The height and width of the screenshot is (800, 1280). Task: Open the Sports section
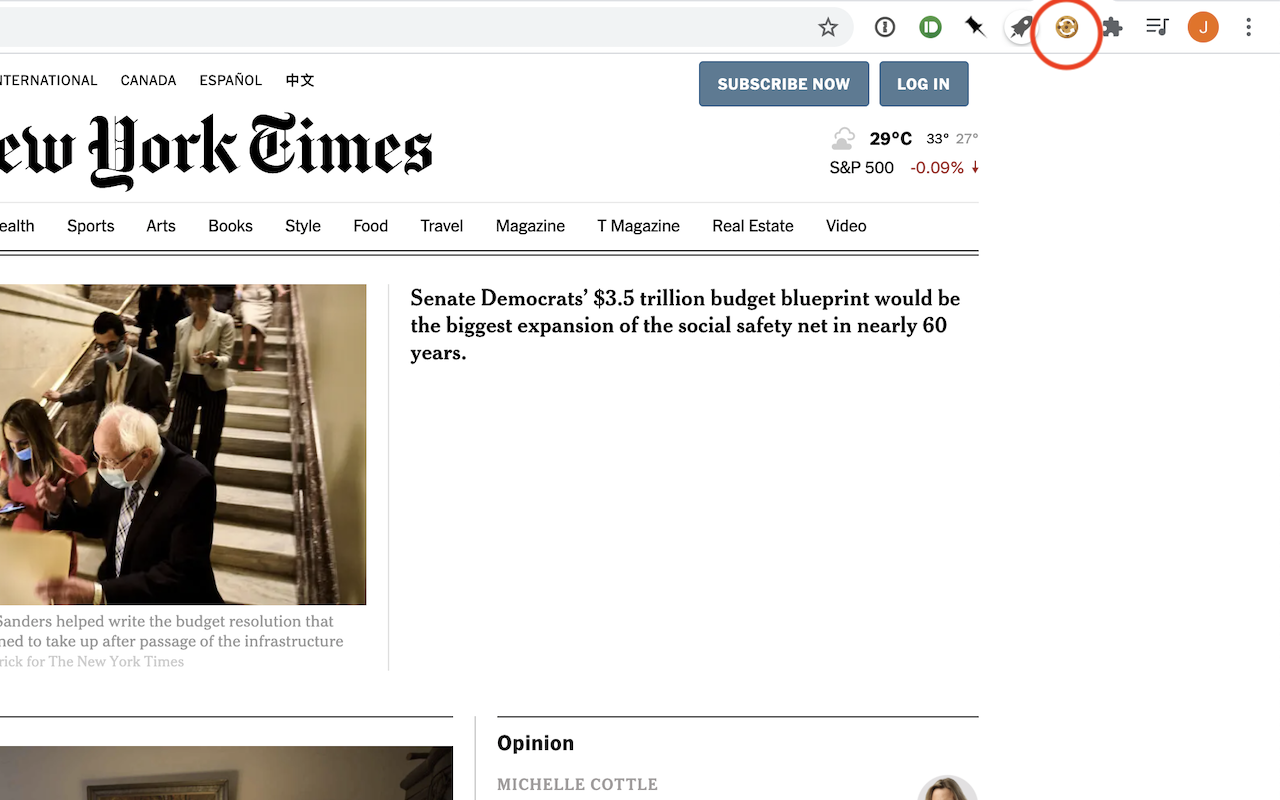(x=91, y=226)
